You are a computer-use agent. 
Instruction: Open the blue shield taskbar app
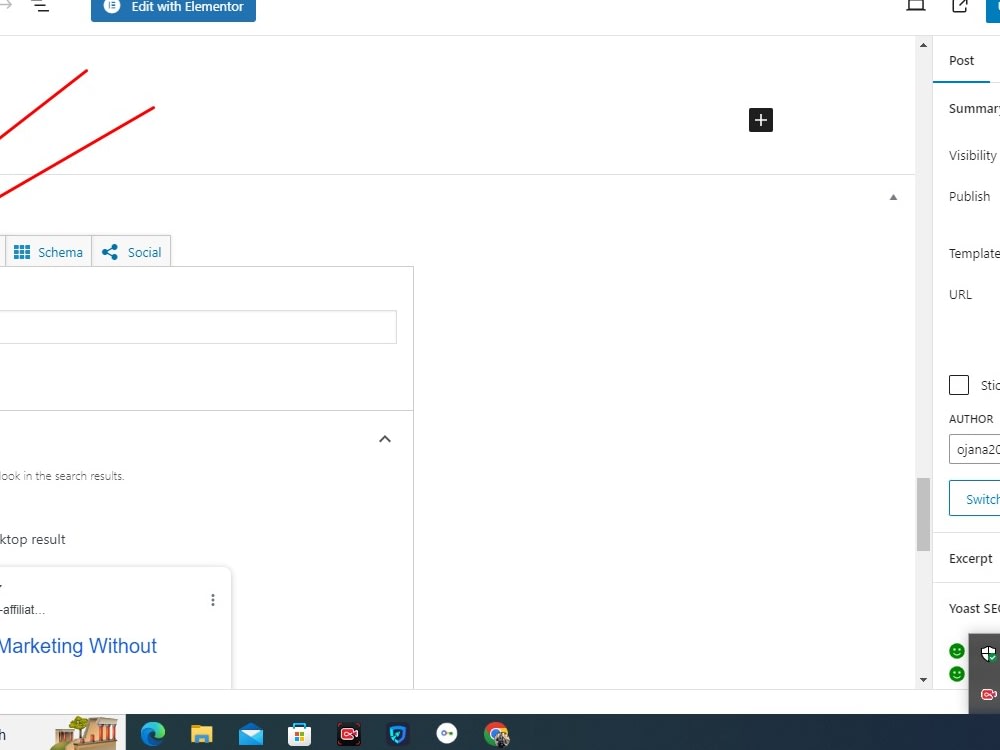[398, 735]
